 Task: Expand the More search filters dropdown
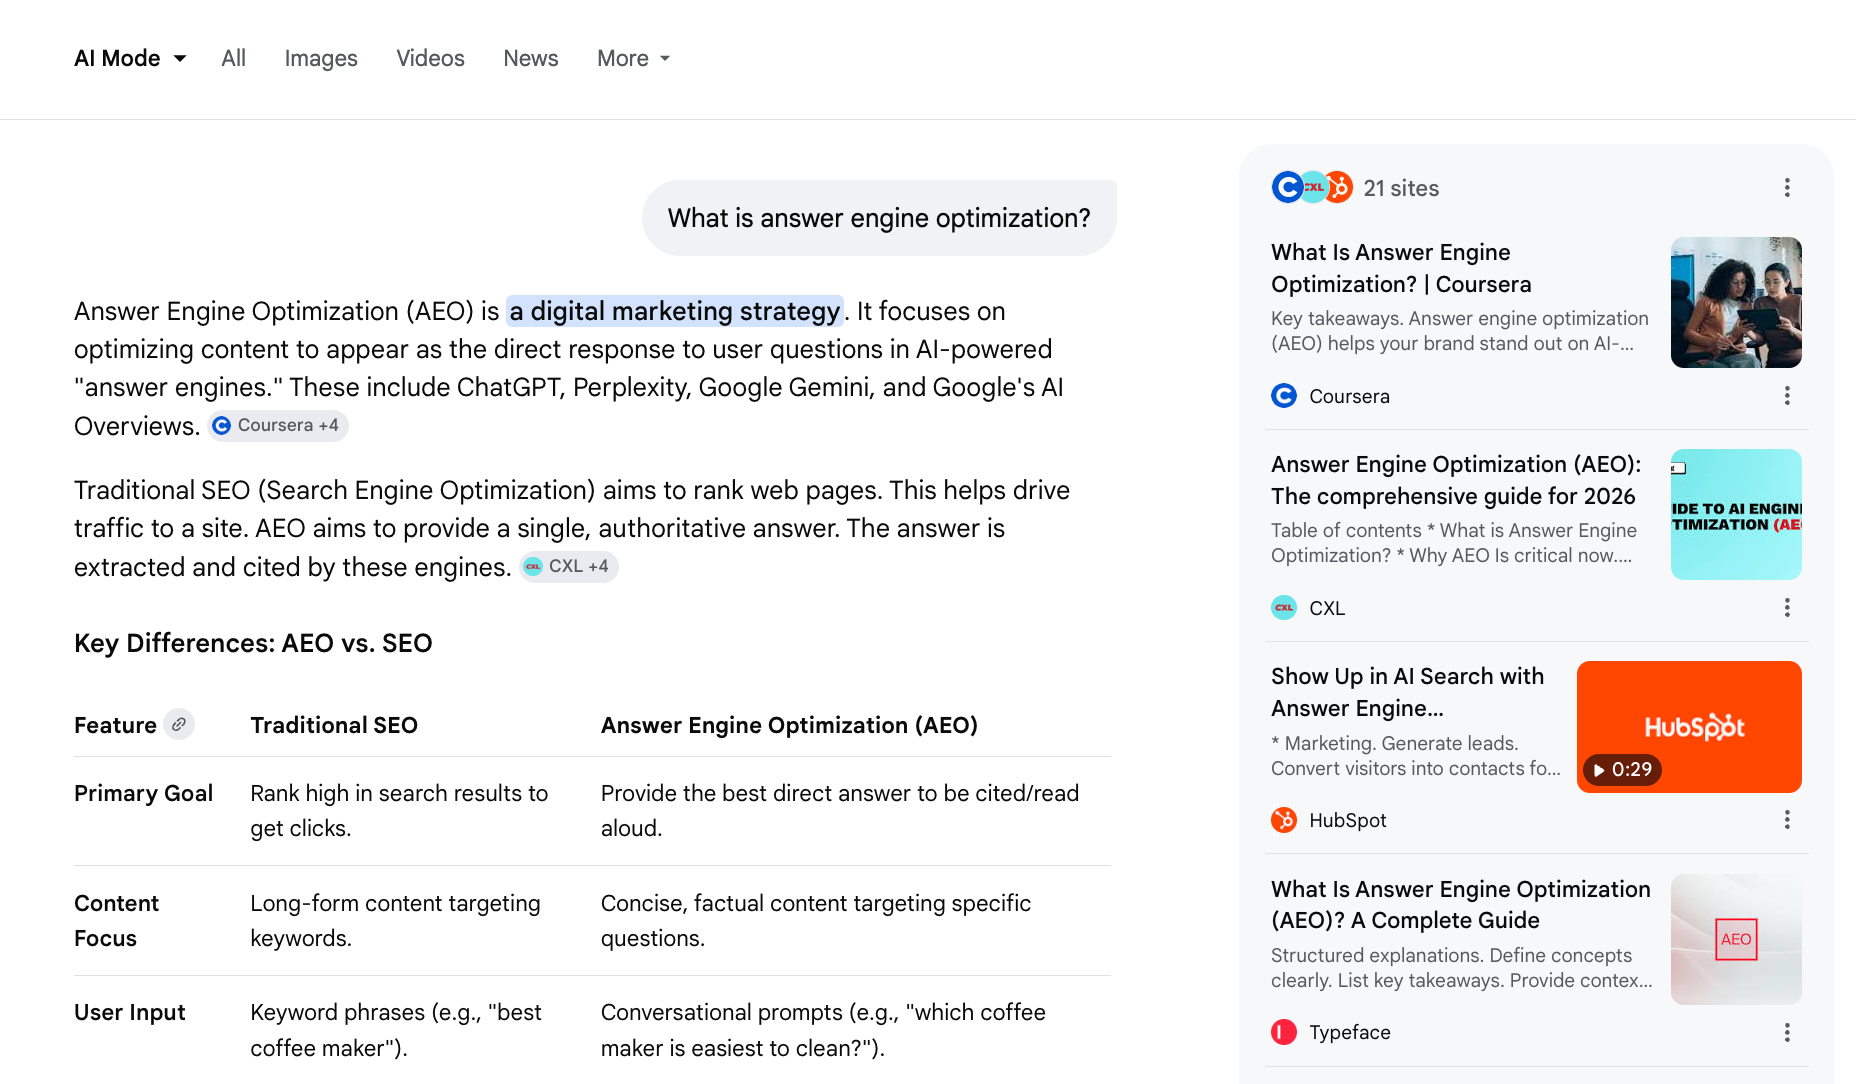pos(632,58)
